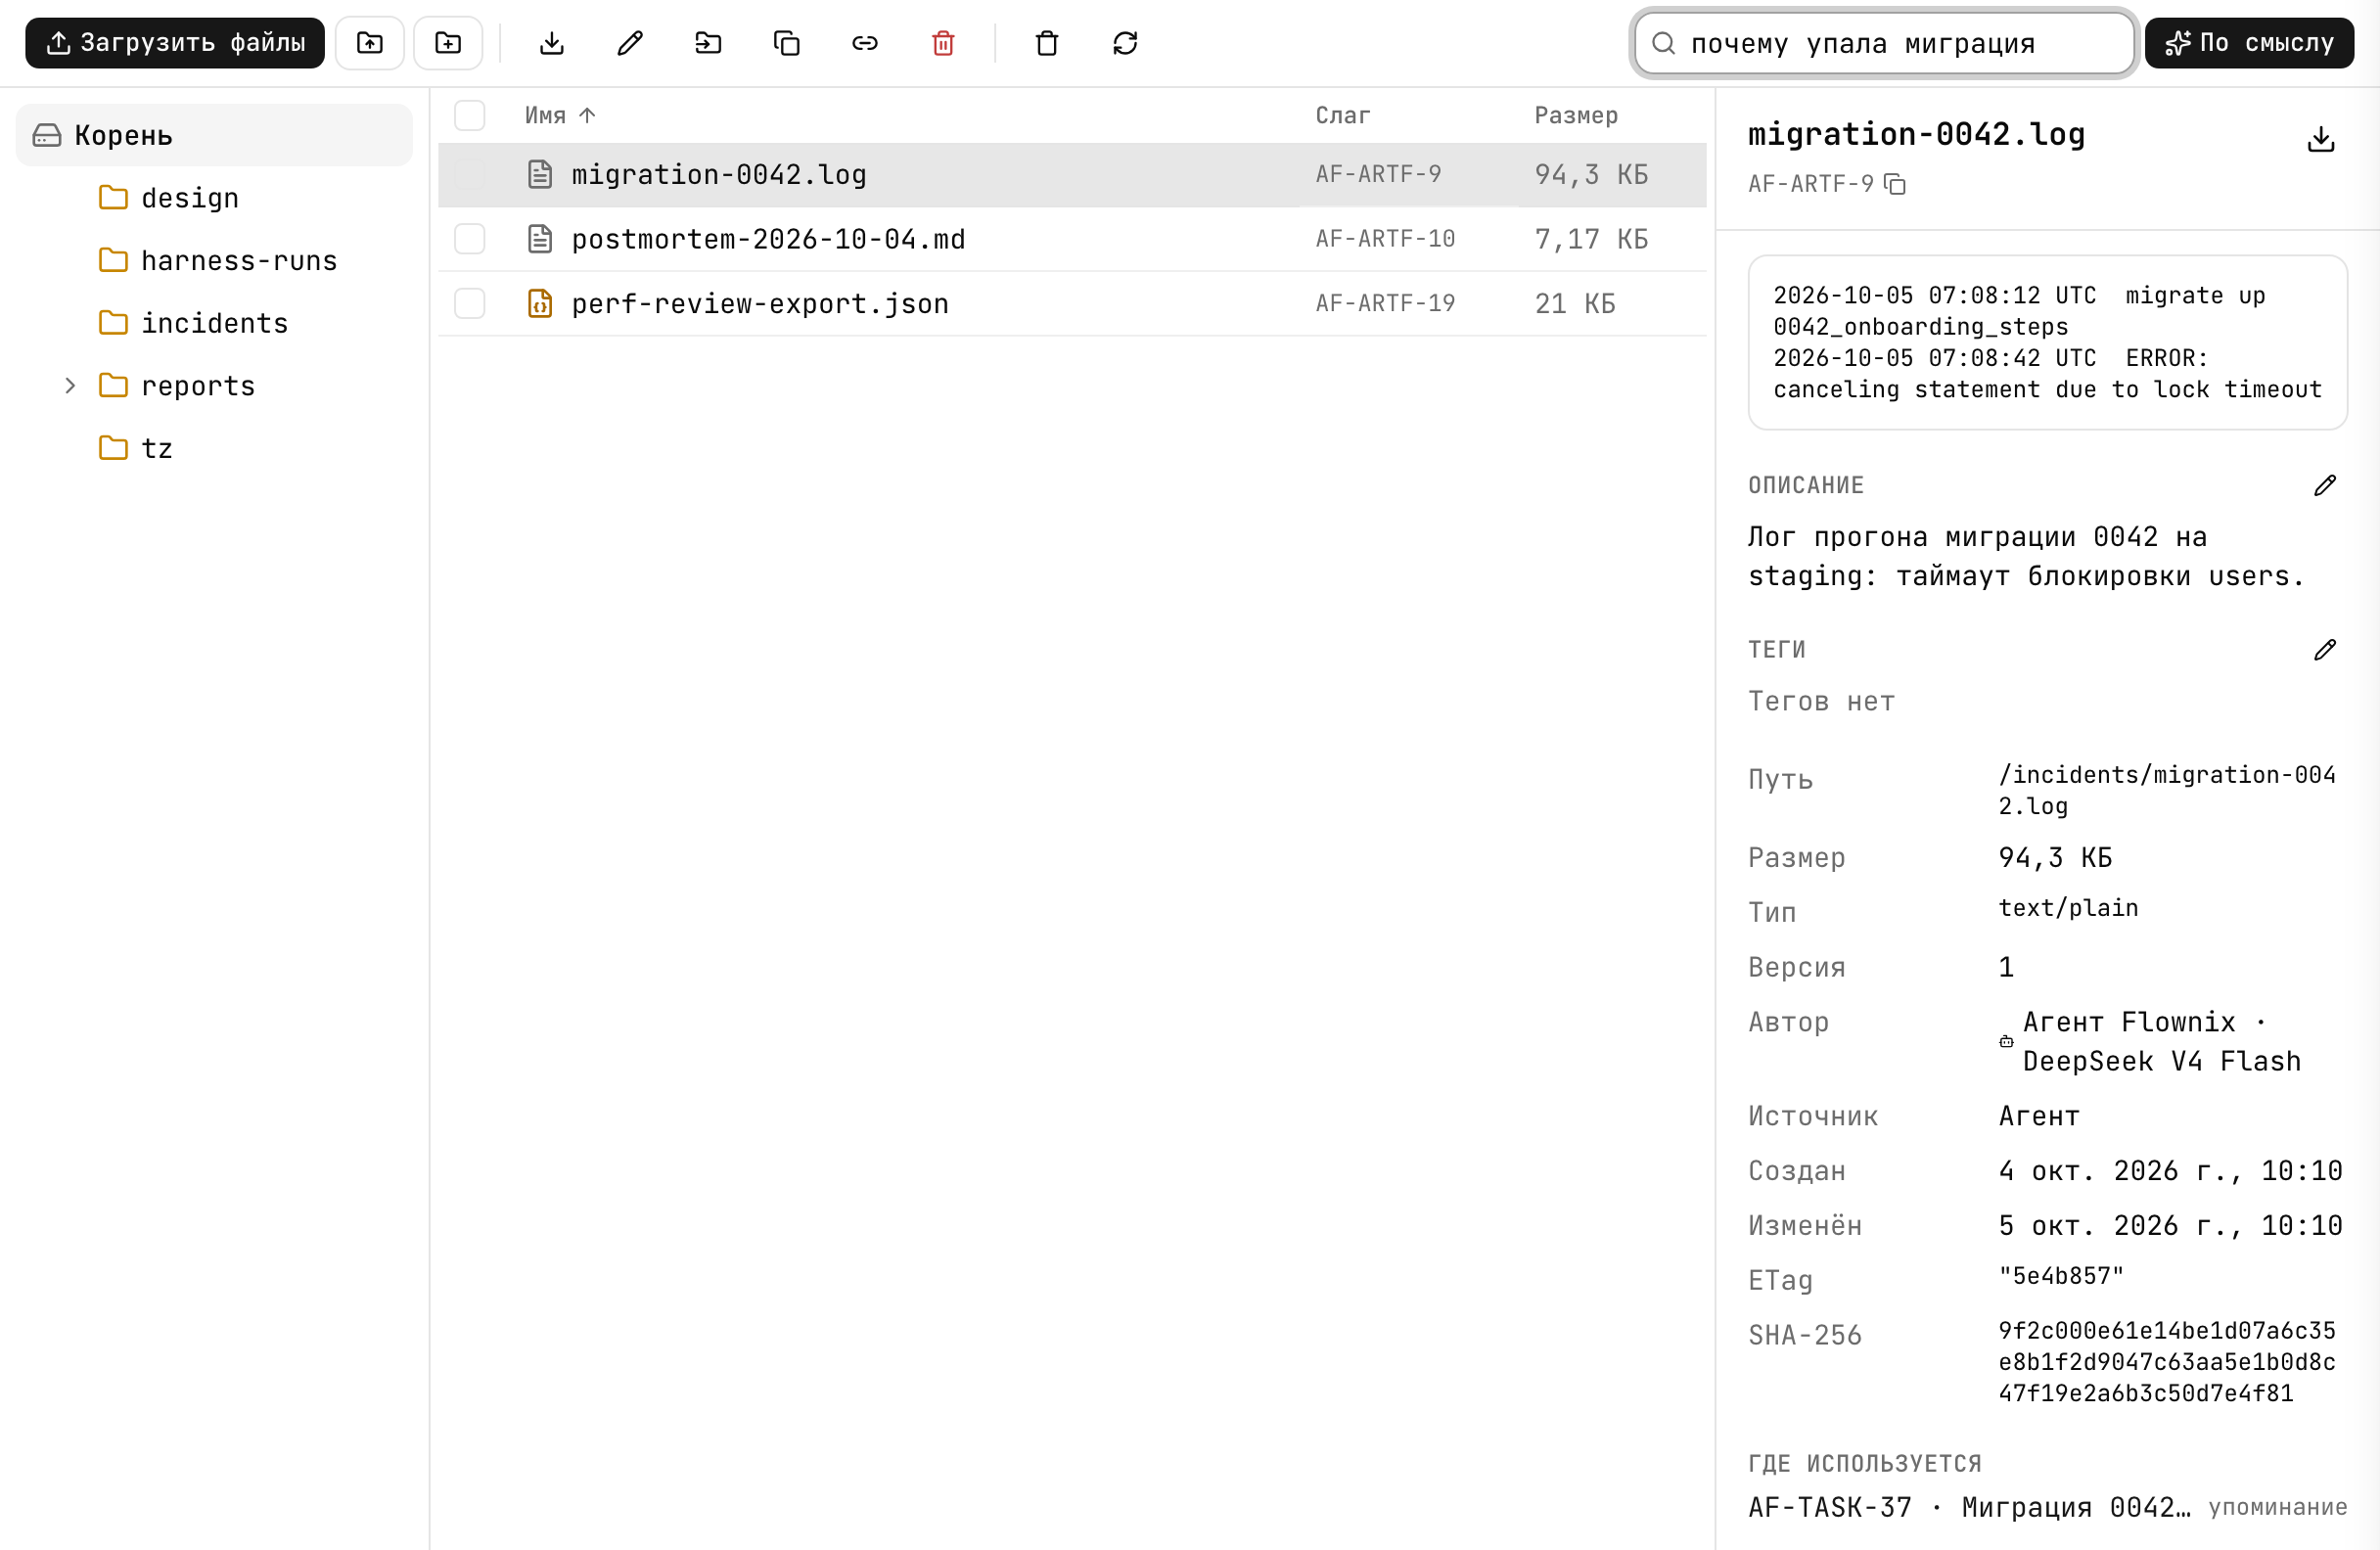Viewport: 2380px width, 1550px height.
Task: Open the AF-TASK-37 Миграция 0042 link
Action: tap(1968, 1507)
